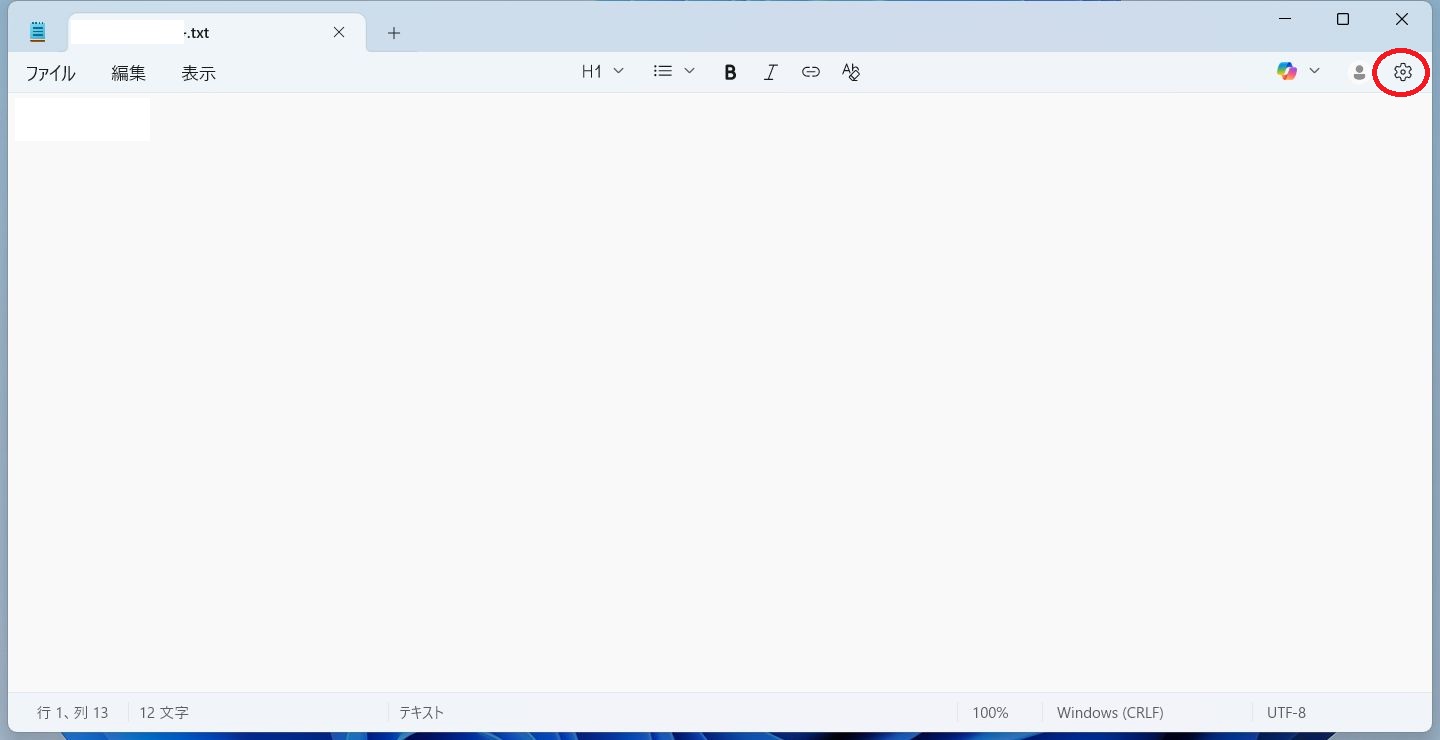
Task: Open the 表示 menu
Action: coord(198,72)
